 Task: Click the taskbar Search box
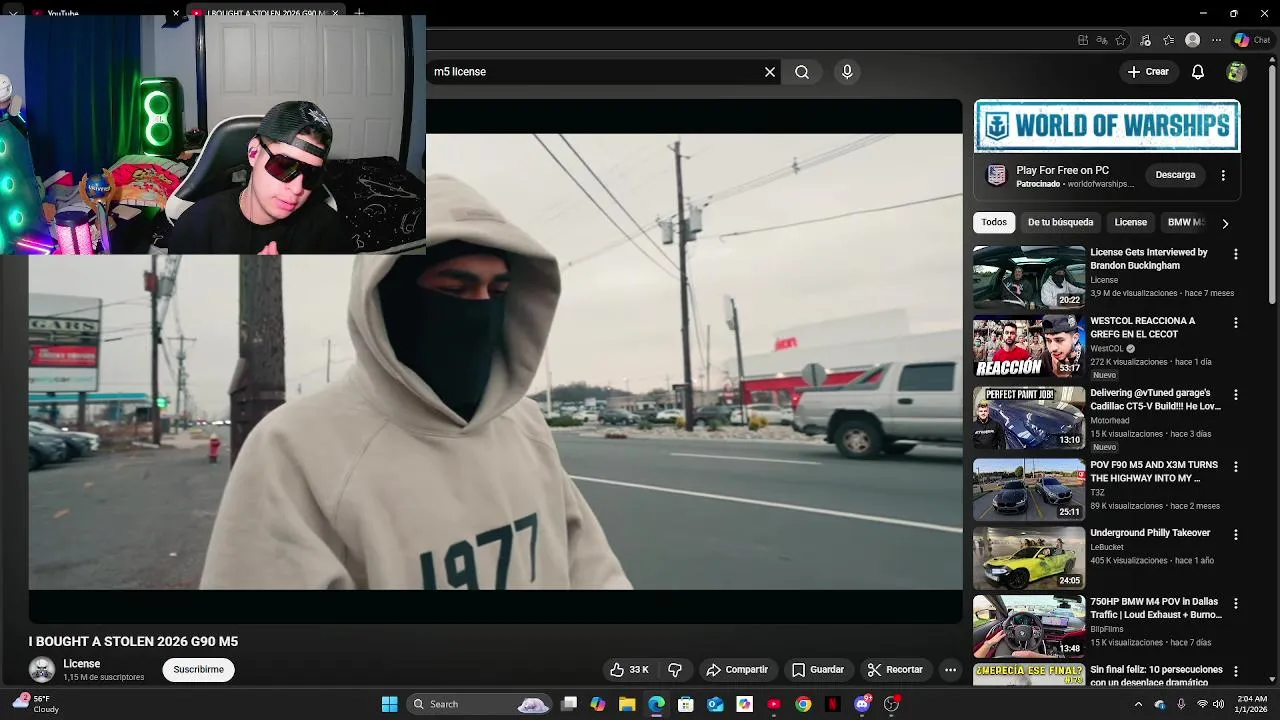pyautogui.click(x=481, y=704)
